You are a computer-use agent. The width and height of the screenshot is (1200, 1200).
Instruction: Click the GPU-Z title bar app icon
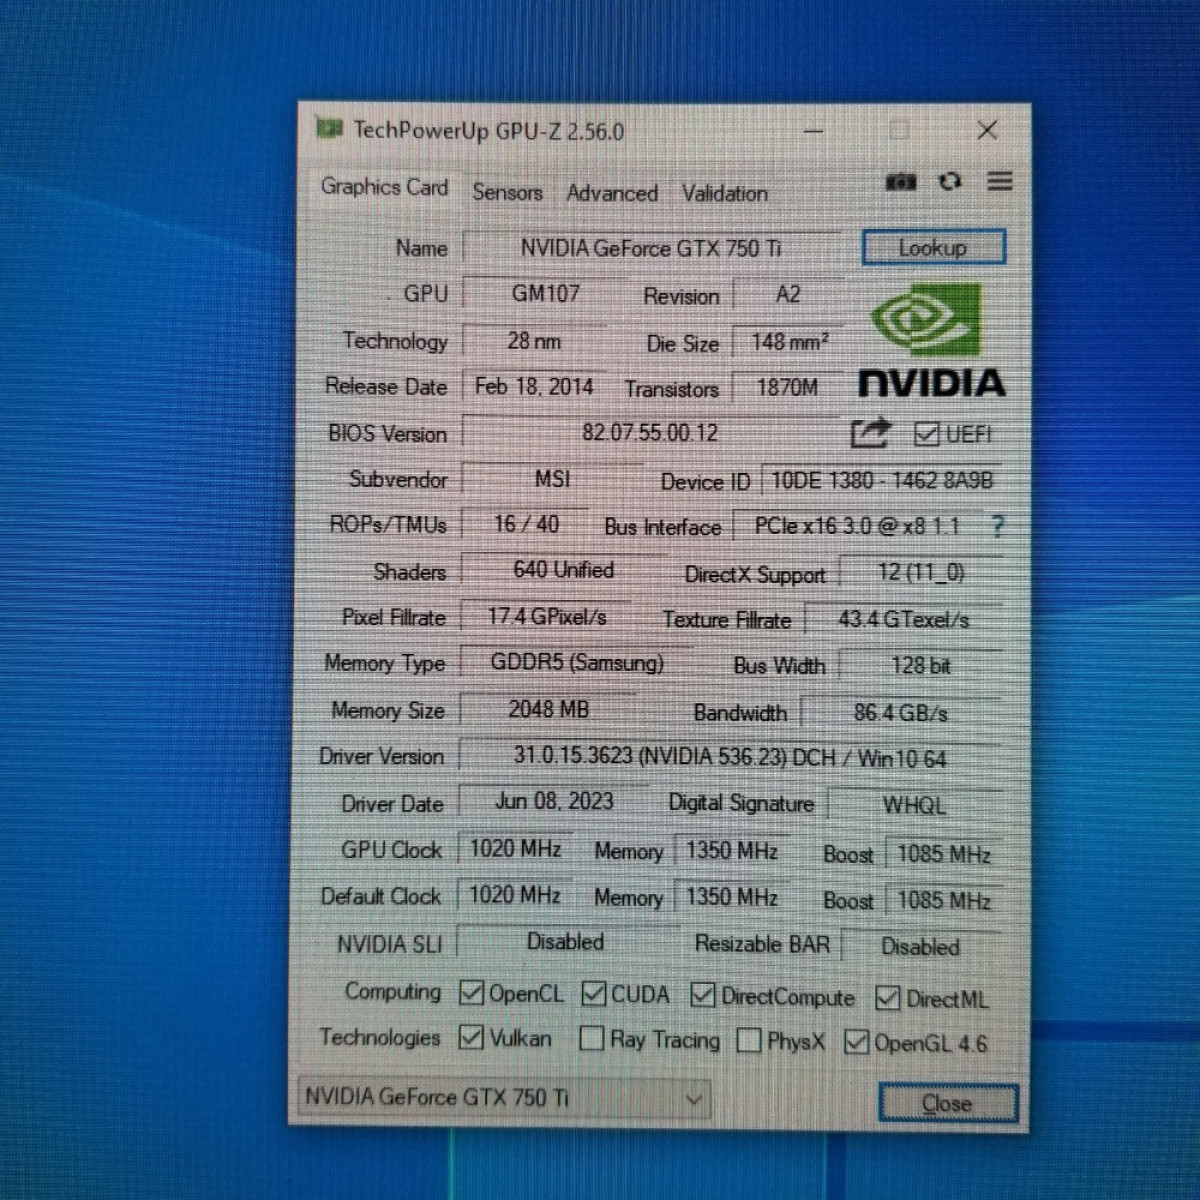(329, 128)
